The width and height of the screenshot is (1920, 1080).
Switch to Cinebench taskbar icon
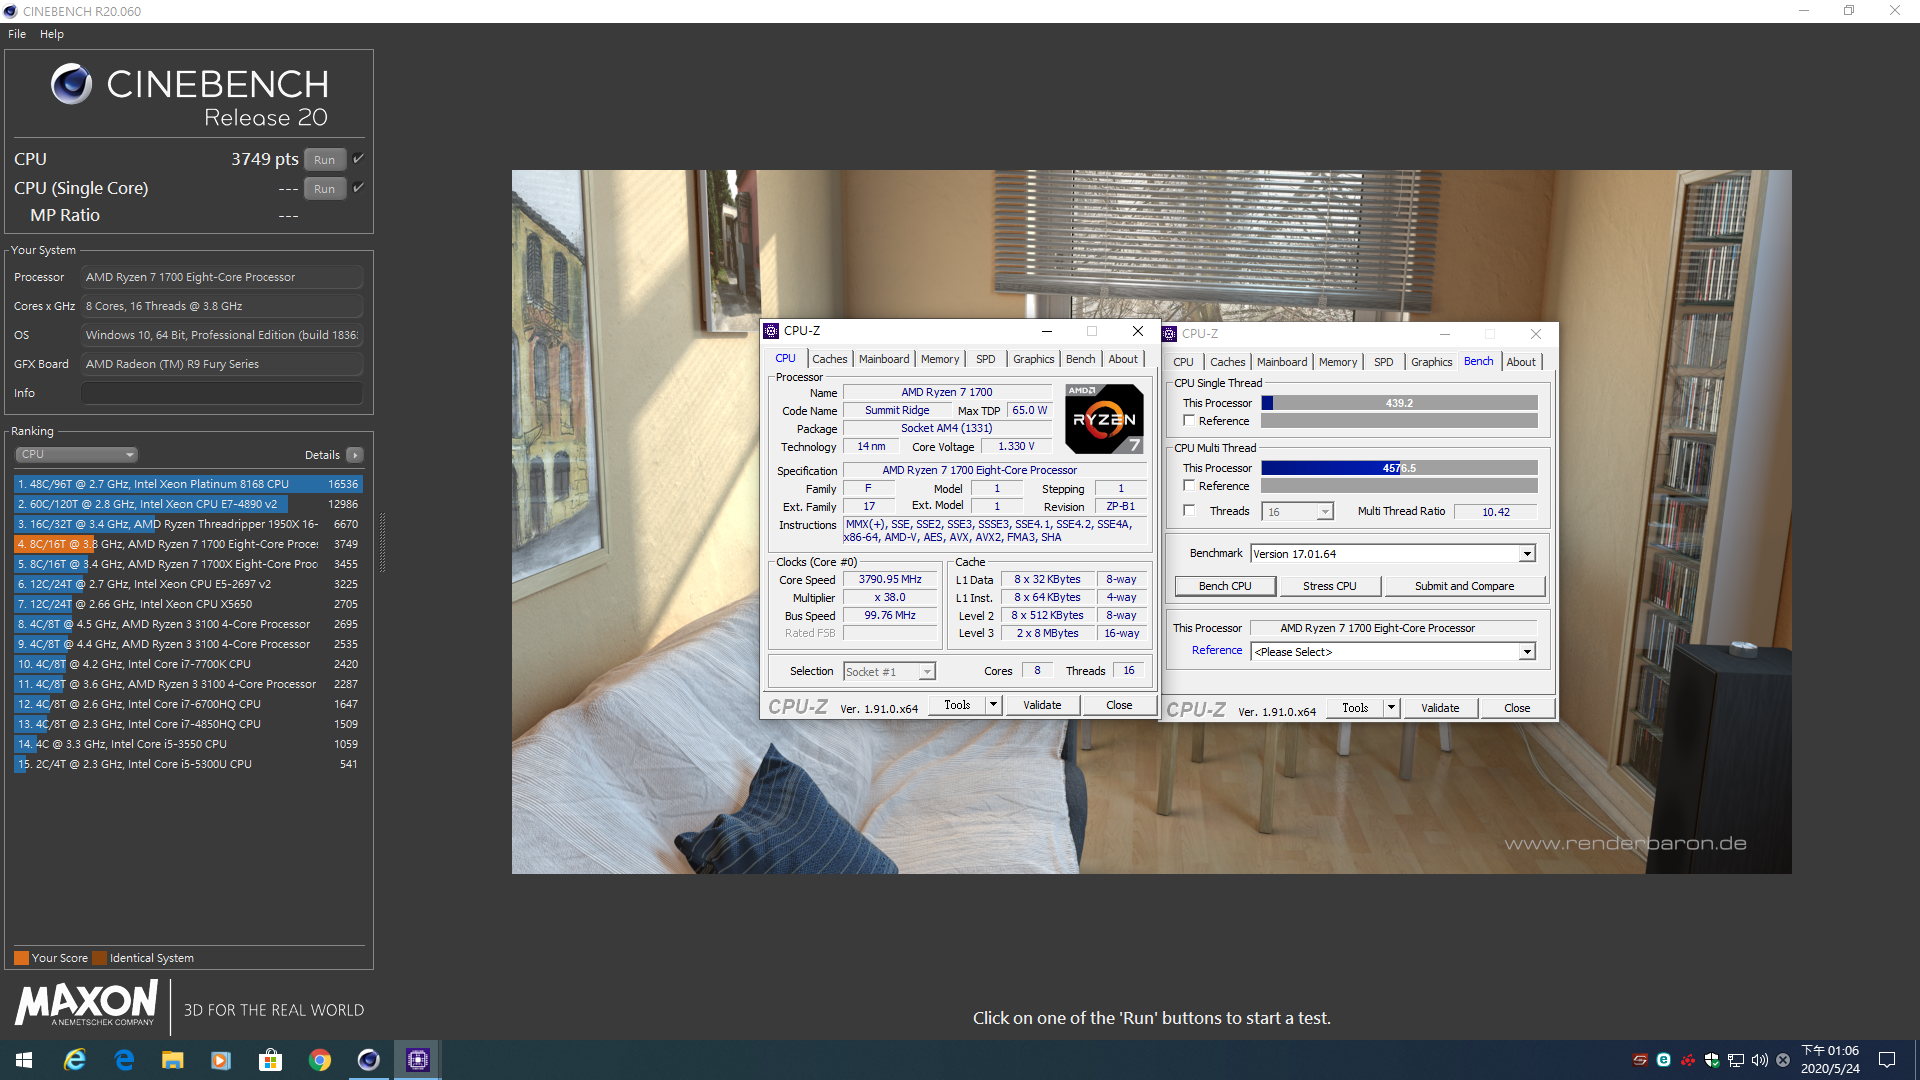pyautogui.click(x=369, y=1060)
